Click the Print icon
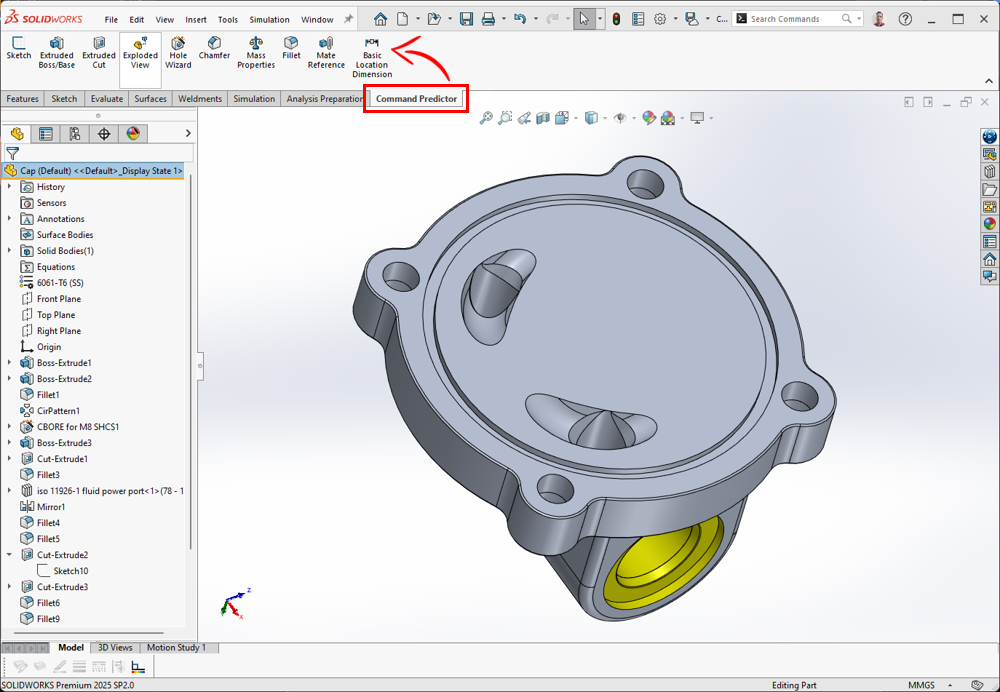This screenshot has height=692, width=1000. click(x=489, y=19)
